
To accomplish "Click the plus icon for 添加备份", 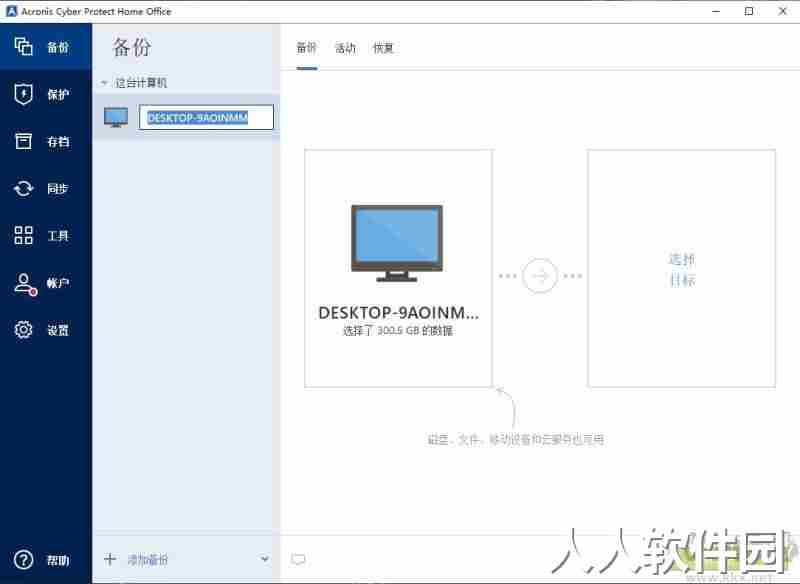I will tap(110, 559).
